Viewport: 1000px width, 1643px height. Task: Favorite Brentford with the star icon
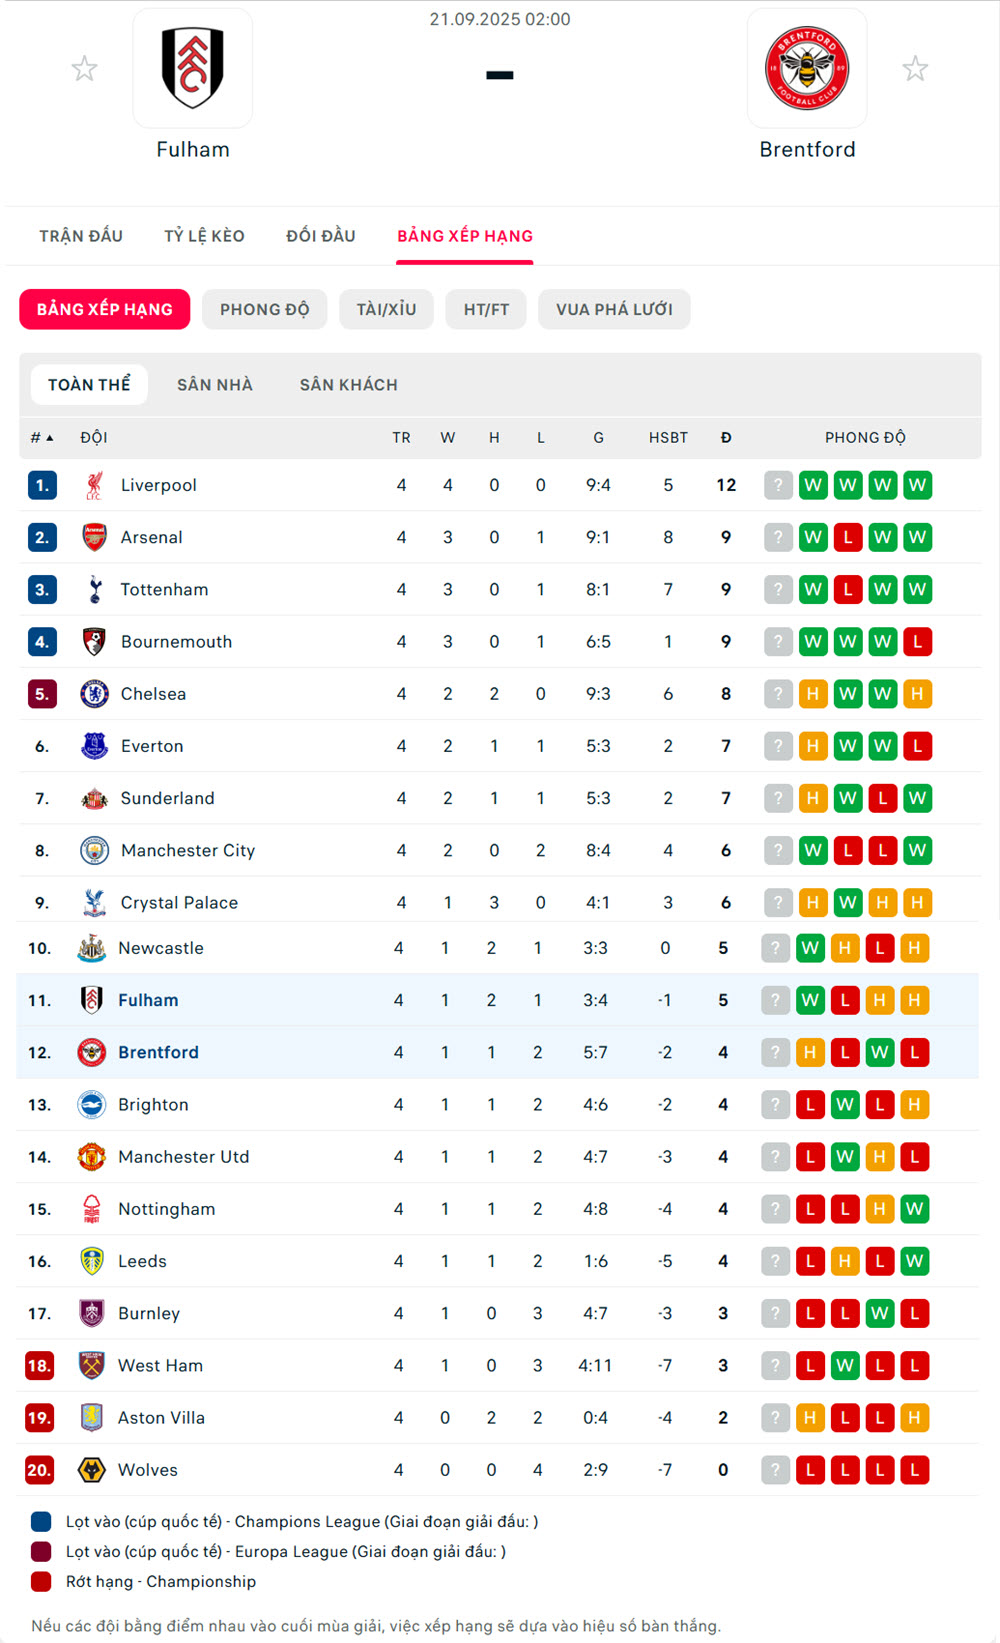915,69
